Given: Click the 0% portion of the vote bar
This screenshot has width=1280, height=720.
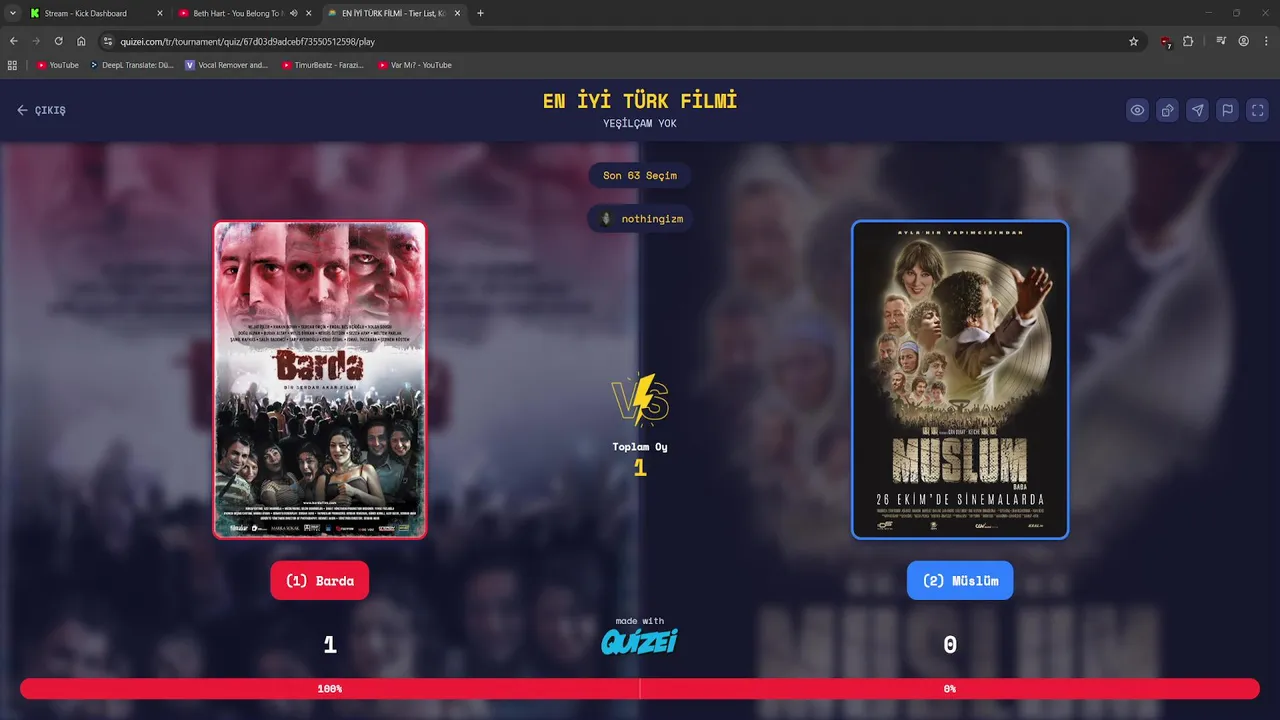Looking at the screenshot, I should (x=950, y=689).
